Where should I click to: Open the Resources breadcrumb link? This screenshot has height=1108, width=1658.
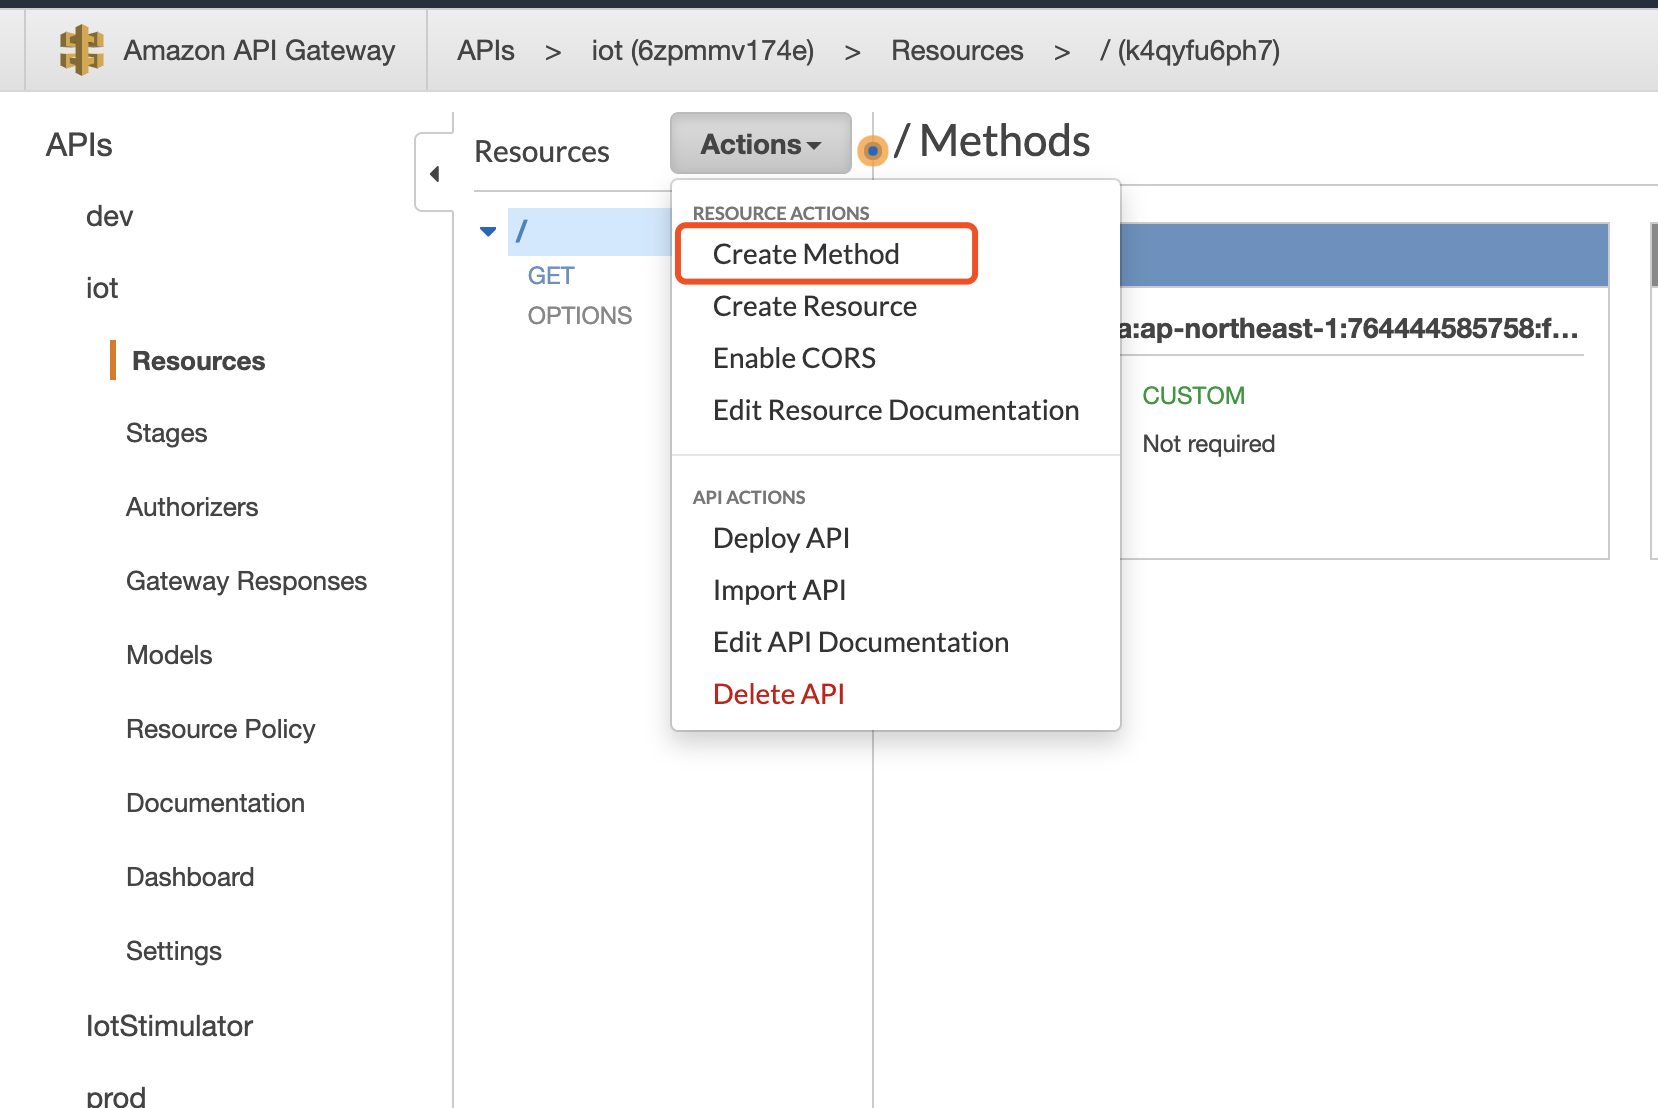click(x=957, y=50)
